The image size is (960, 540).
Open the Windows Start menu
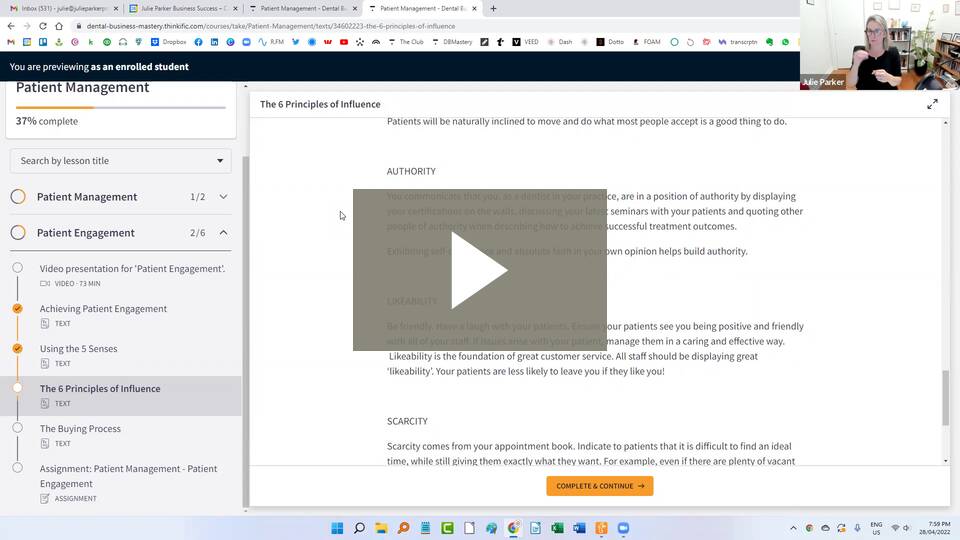click(337, 528)
